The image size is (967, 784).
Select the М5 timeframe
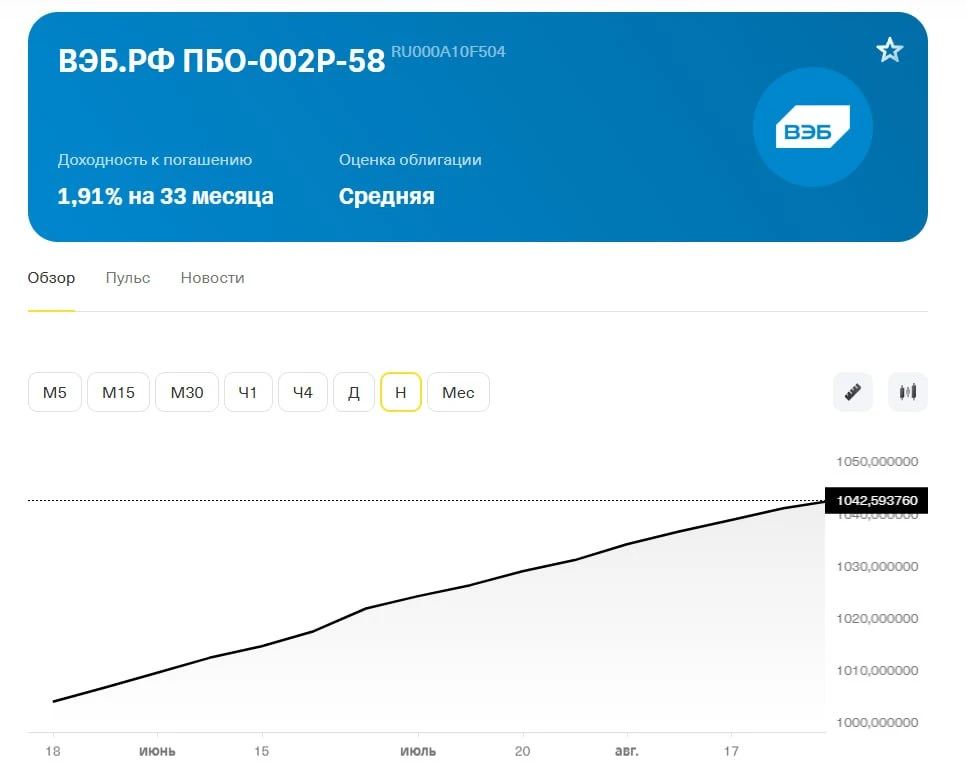[x=55, y=392]
